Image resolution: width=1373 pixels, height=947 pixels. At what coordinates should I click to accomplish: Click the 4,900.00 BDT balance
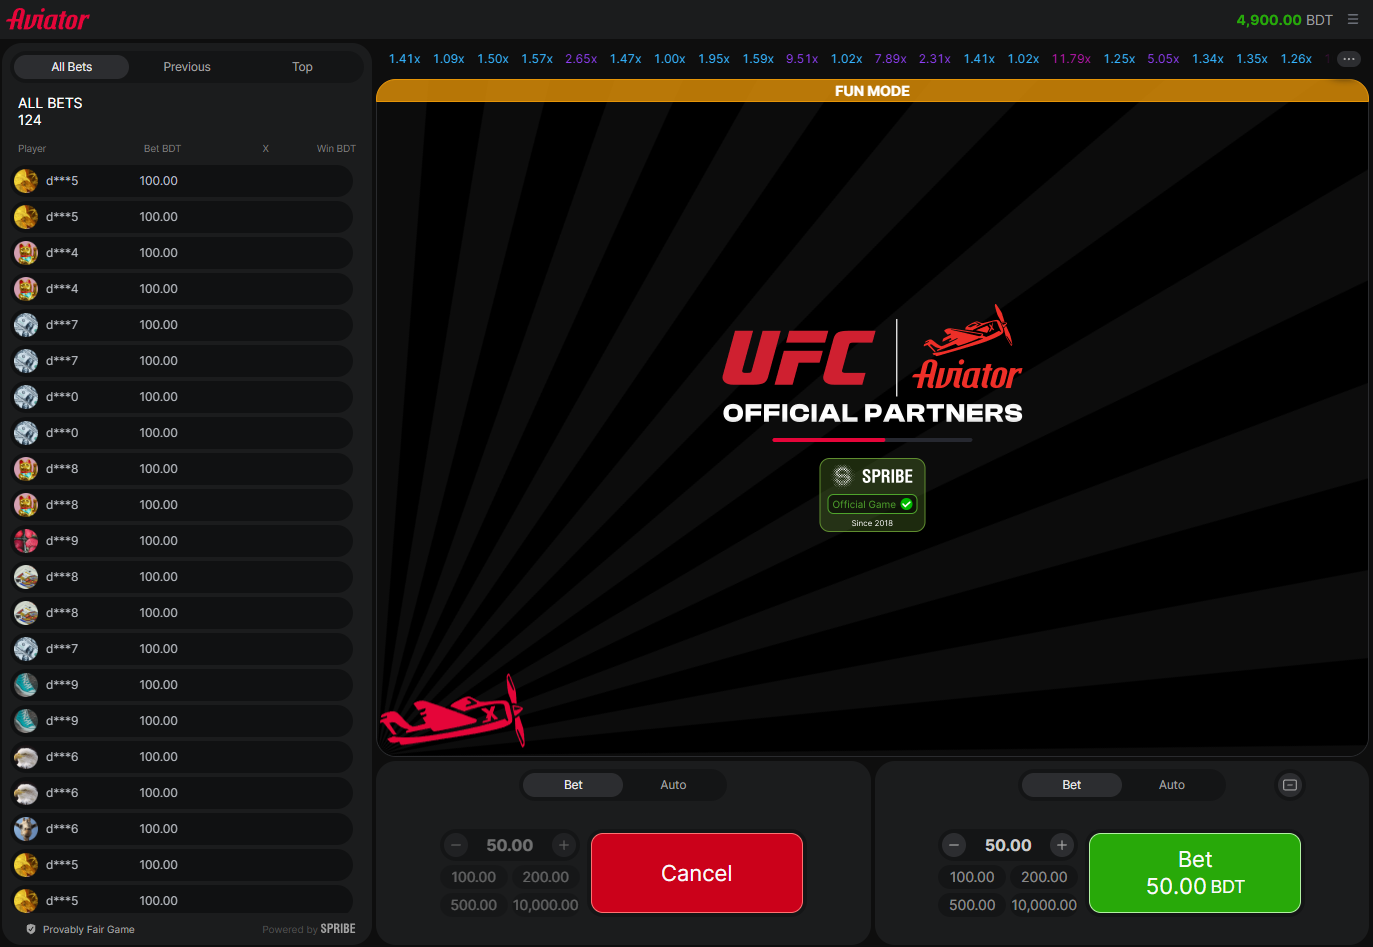coord(1284,20)
